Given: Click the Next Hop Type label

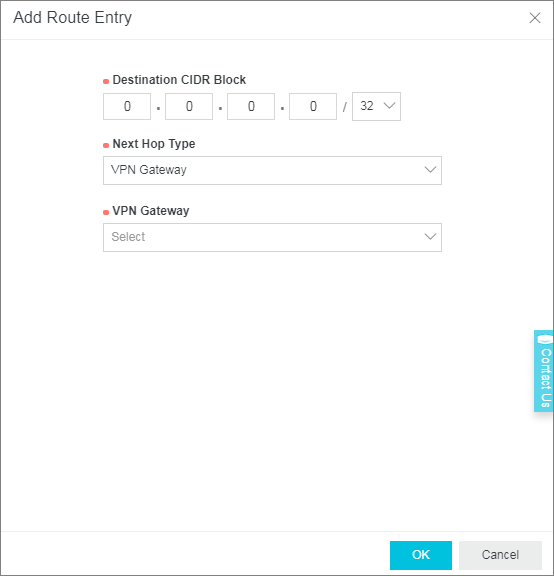Looking at the screenshot, I should (x=154, y=144).
